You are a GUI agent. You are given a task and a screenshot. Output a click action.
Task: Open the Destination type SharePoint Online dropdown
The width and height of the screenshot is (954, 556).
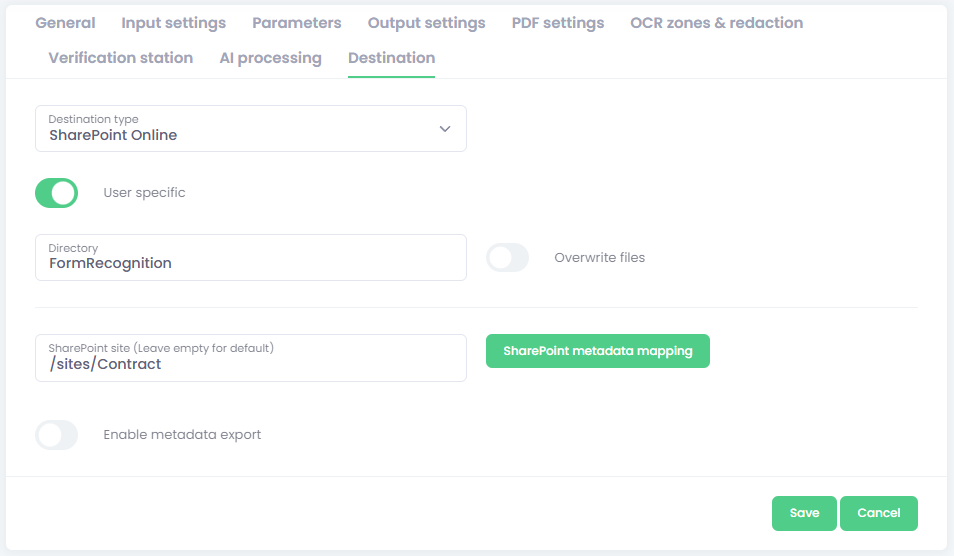[240, 129]
